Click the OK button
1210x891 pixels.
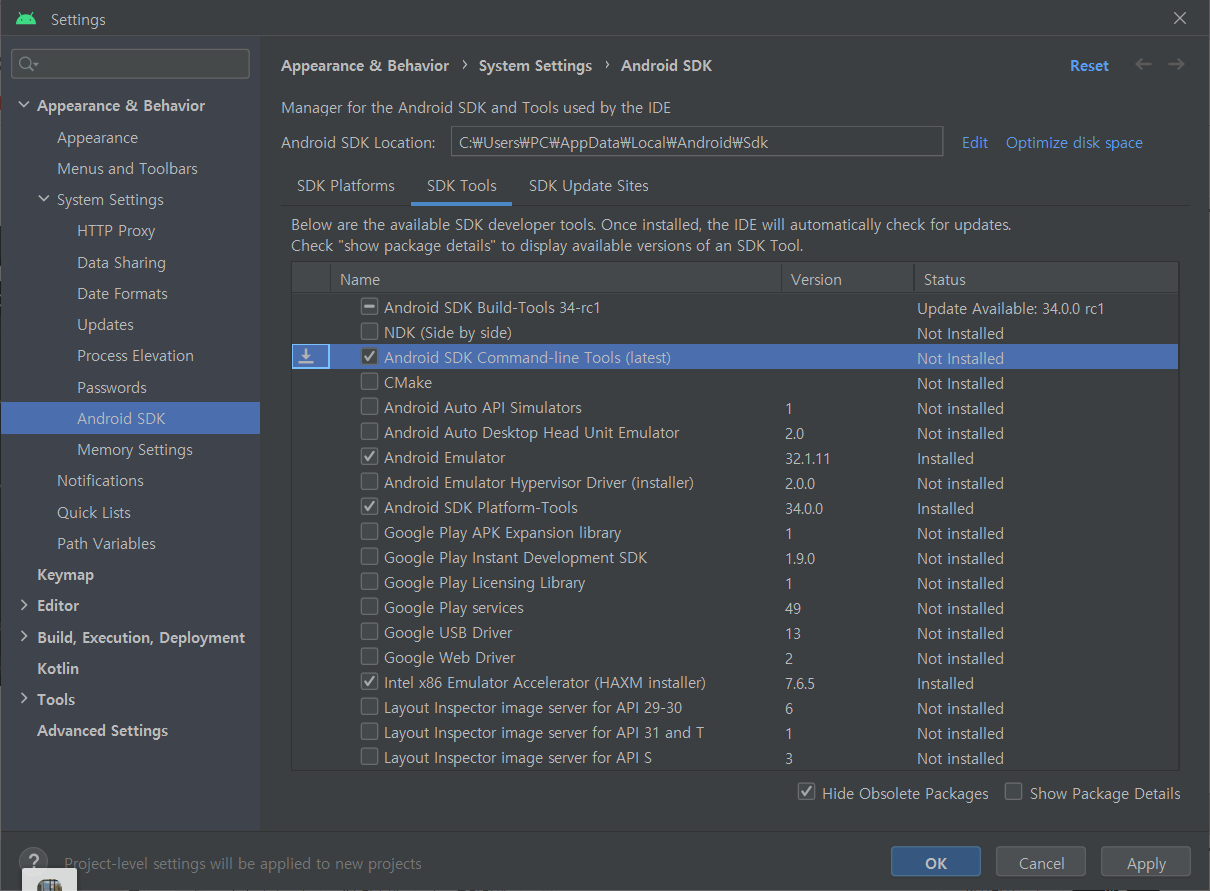click(x=936, y=863)
